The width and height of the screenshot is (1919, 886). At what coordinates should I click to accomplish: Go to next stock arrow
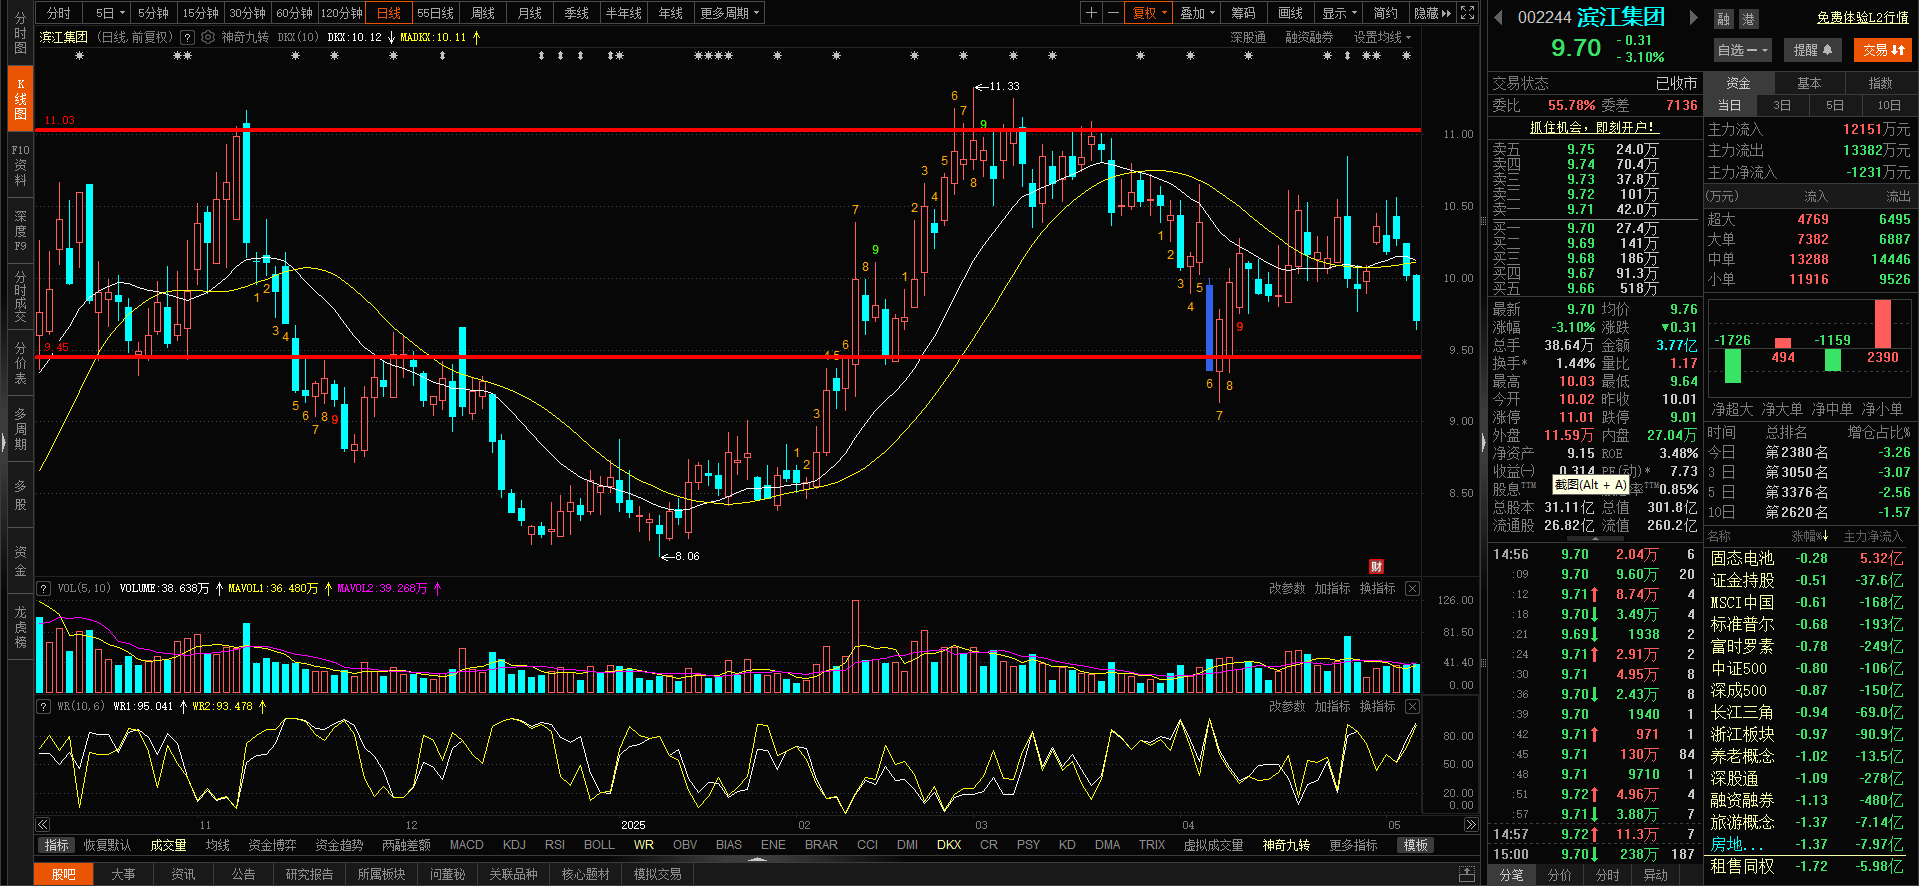point(1693,17)
